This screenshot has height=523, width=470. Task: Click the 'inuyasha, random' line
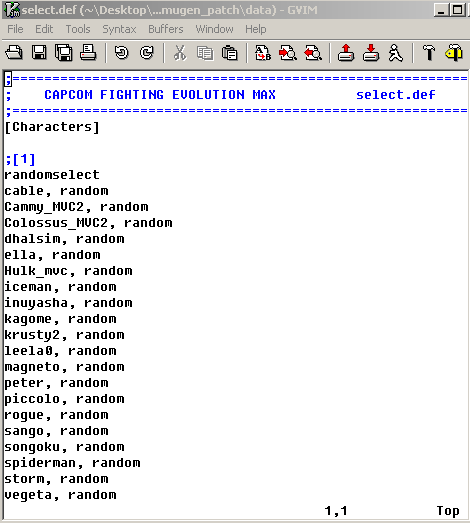[x=68, y=303]
